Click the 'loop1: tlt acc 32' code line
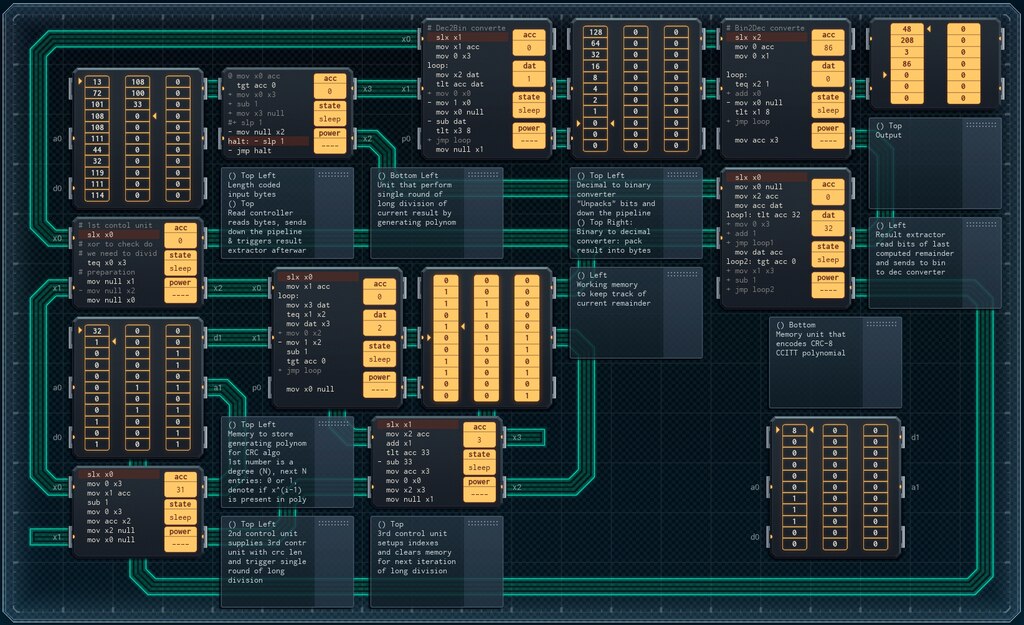 763,215
